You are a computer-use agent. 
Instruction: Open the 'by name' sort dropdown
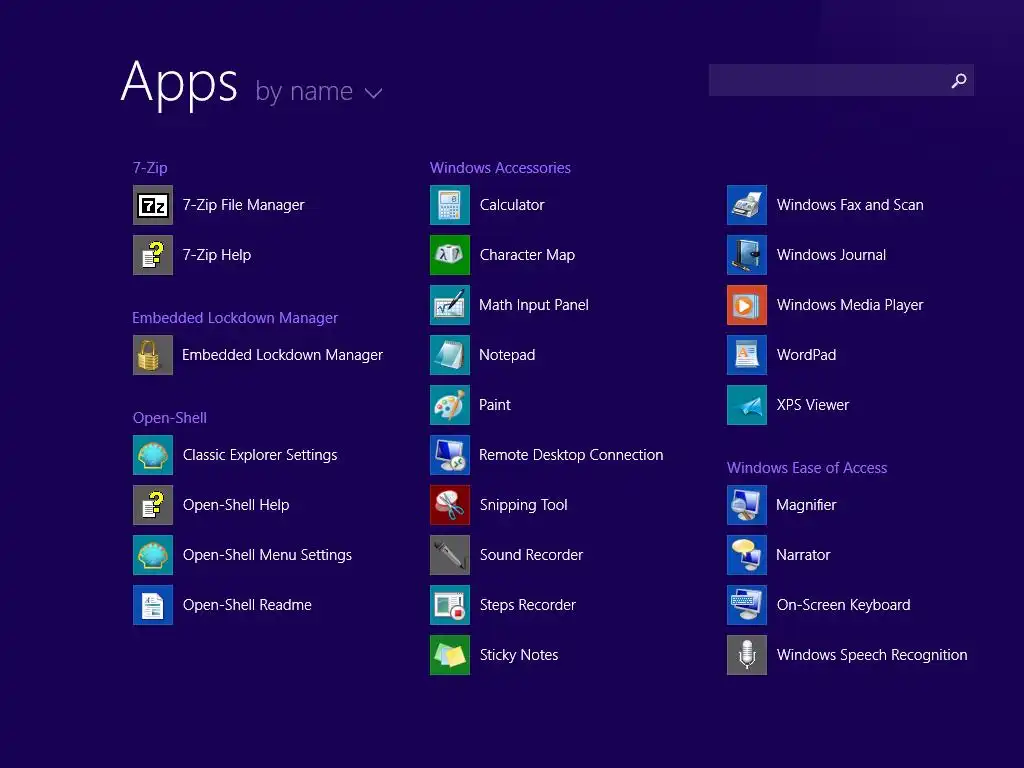pyautogui.click(x=319, y=92)
